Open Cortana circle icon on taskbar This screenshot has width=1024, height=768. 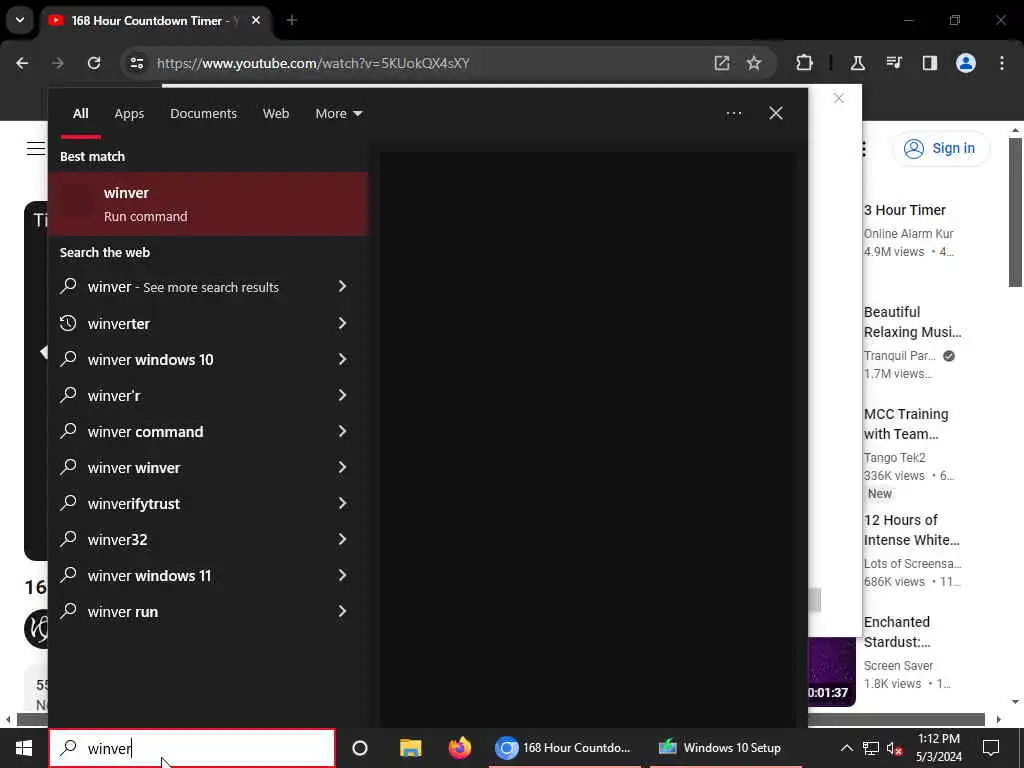tap(360, 748)
